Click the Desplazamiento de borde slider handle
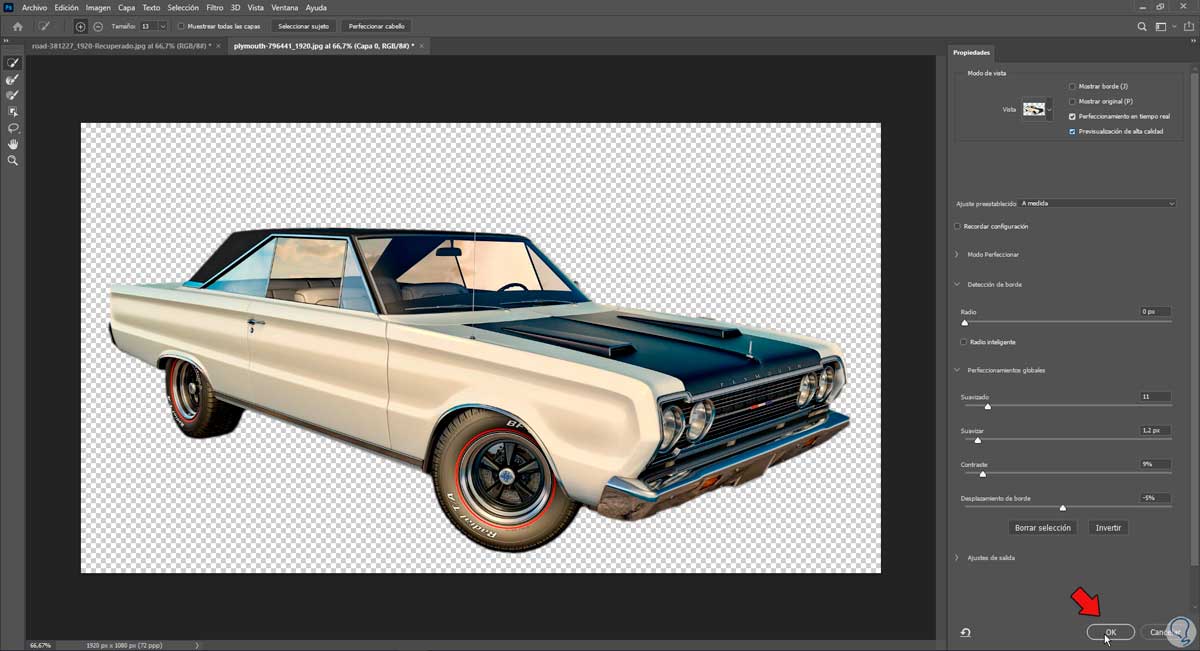1200x651 pixels. click(1063, 508)
